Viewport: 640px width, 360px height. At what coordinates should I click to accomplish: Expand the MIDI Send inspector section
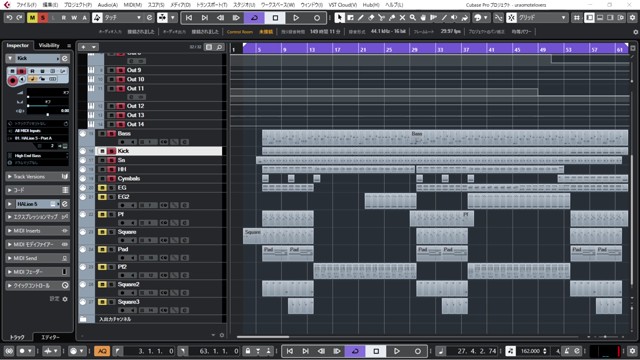pyautogui.click(x=37, y=258)
